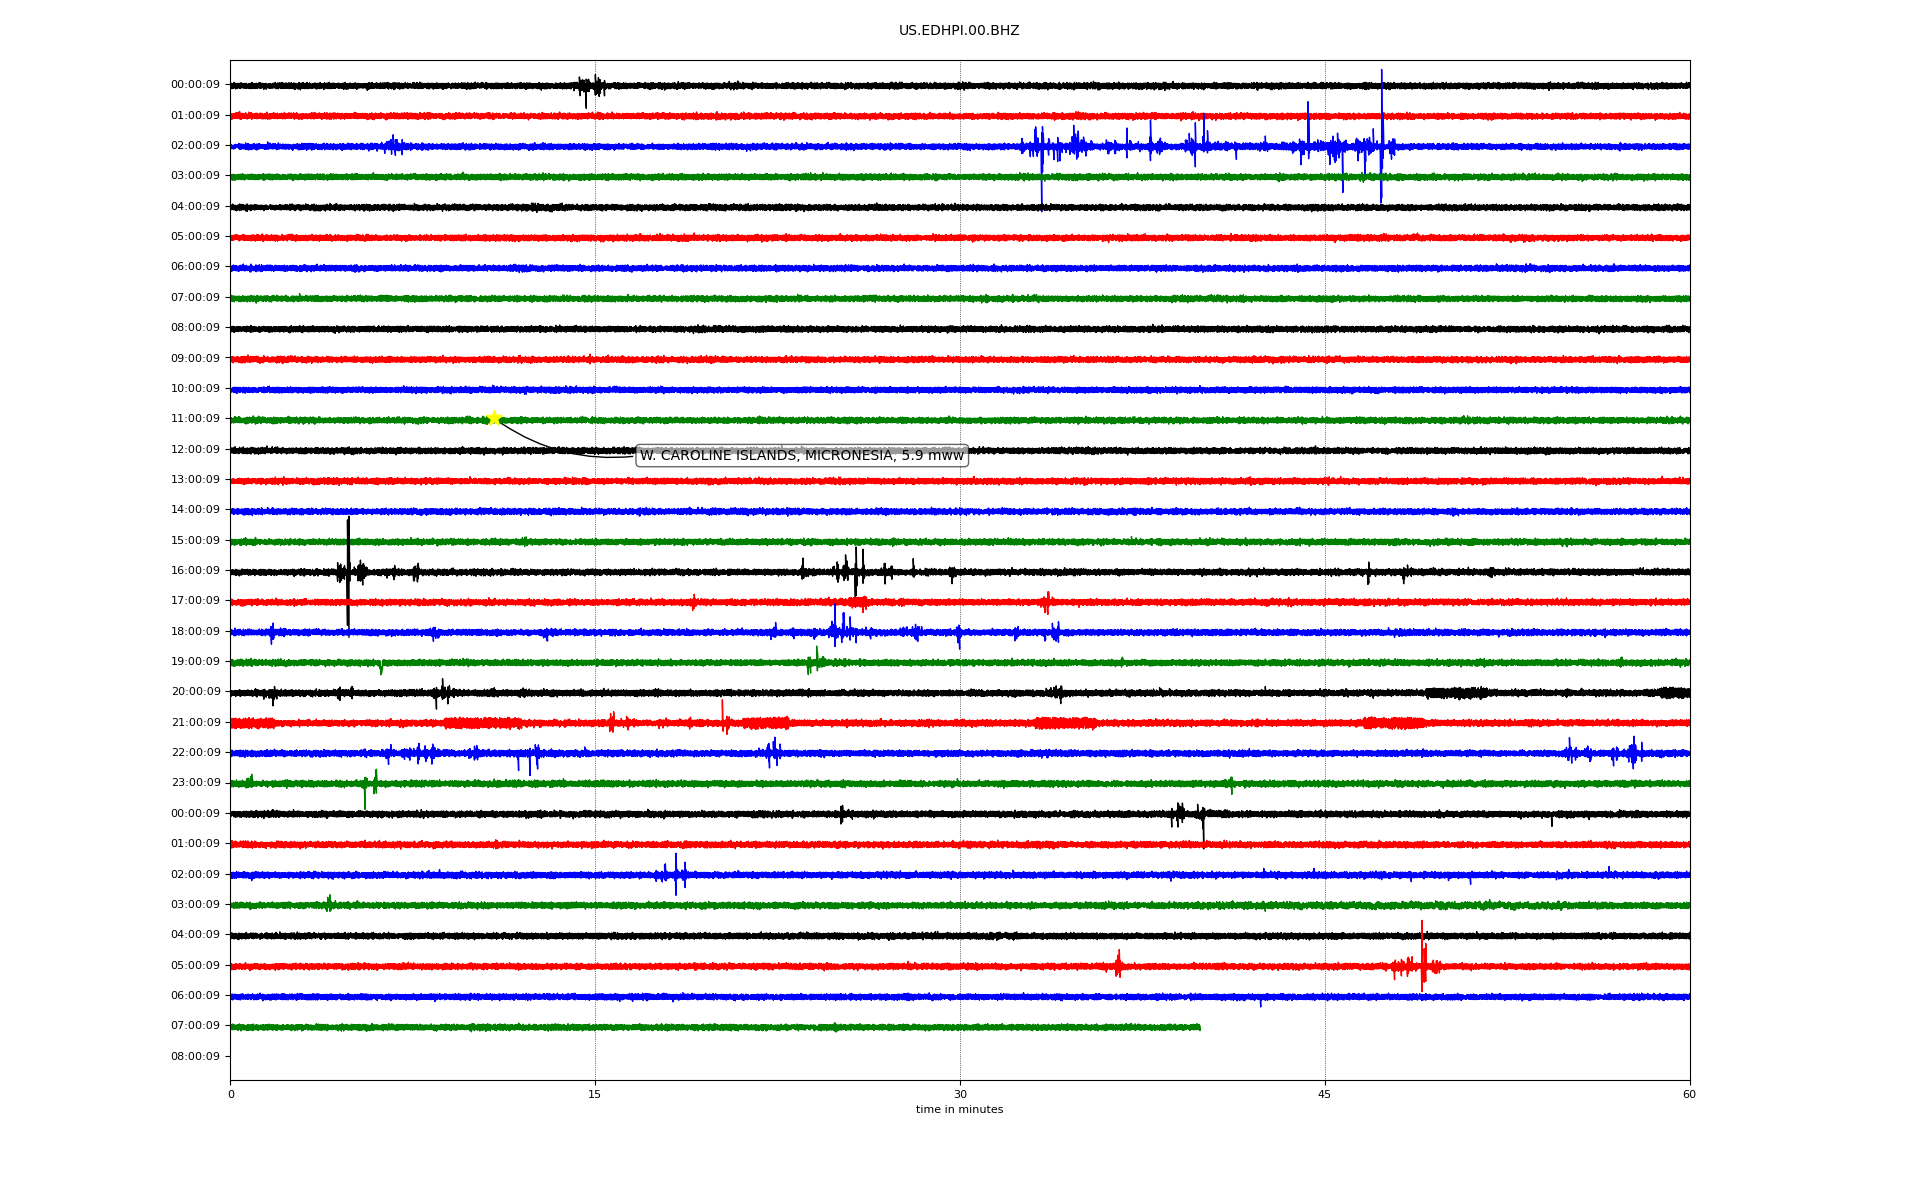Screen dimensions: 1920x1200
Task: Click the 21:00:09 row label
Action: click(x=195, y=723)
